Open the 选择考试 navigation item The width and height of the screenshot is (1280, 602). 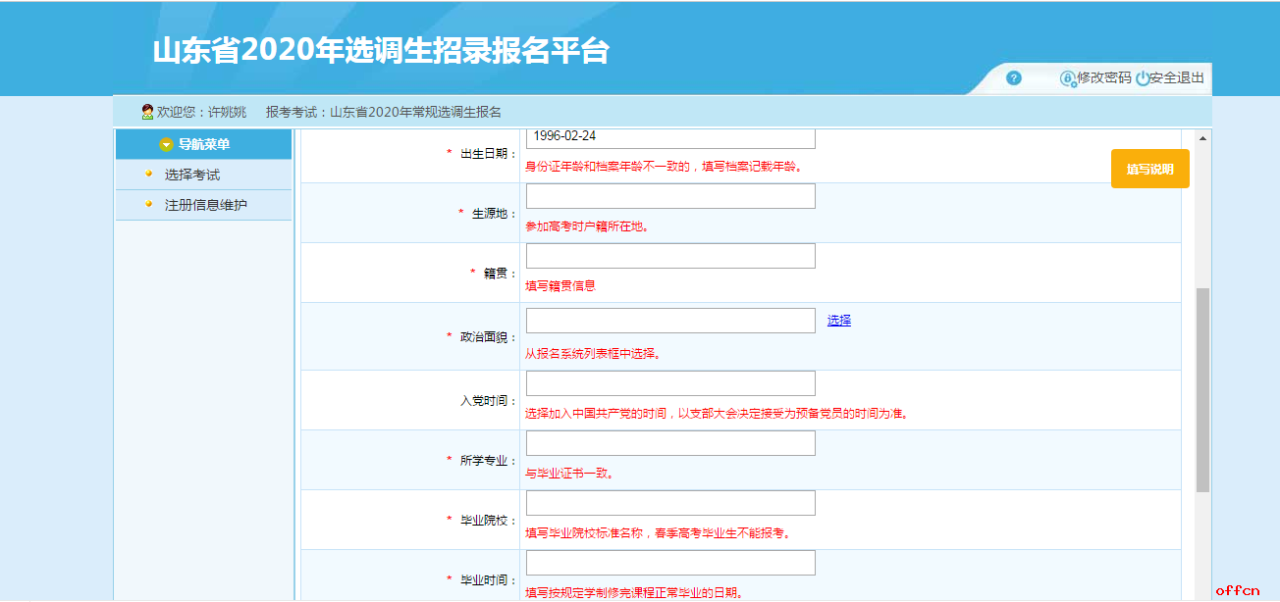point(192,175)
